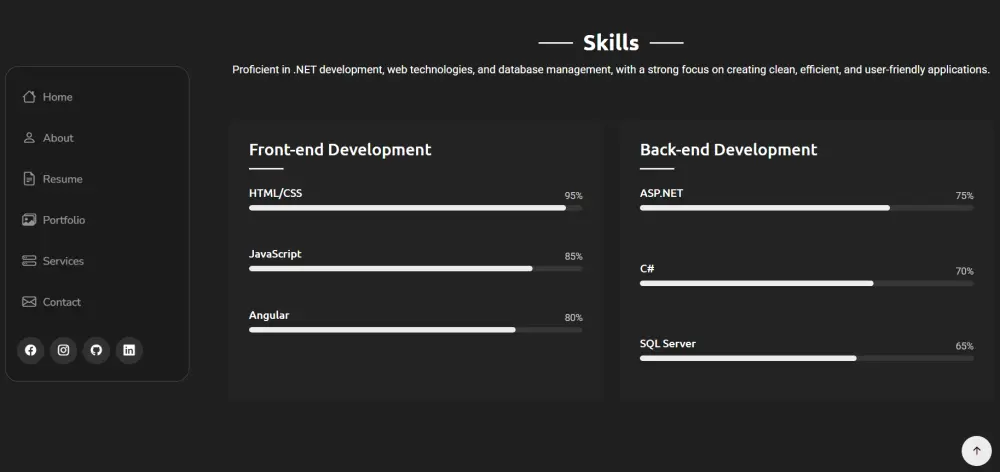
Task: Select the Services navigation label
Action: tap(63, 261)
